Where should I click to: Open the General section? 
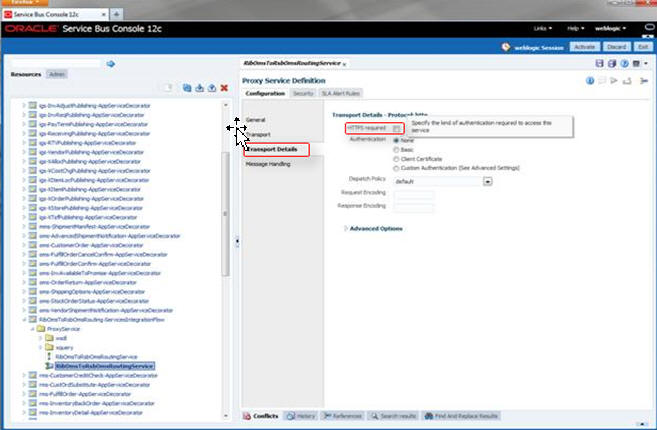point(256,120)
